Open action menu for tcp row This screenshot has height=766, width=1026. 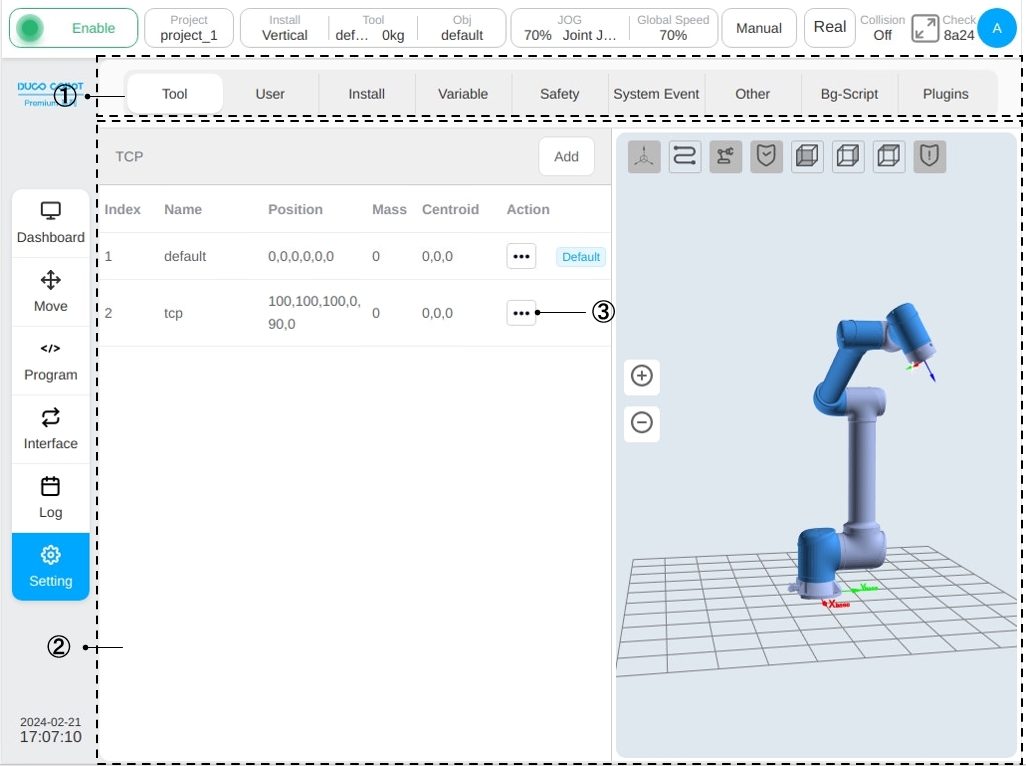pos(521,313)
